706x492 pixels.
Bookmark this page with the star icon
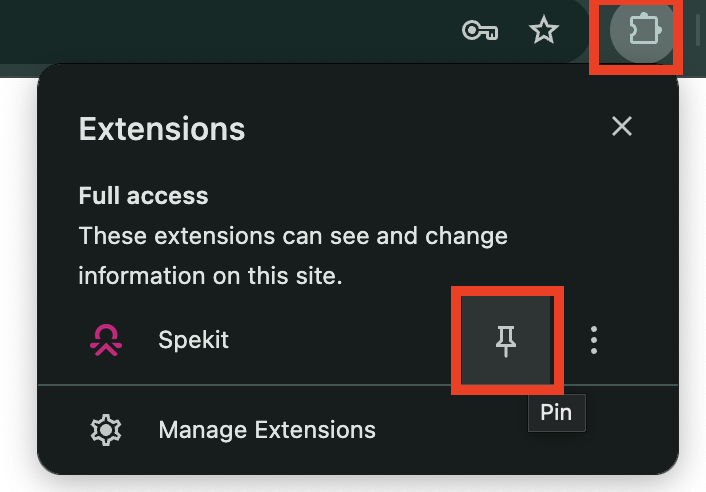click(543, 30)
